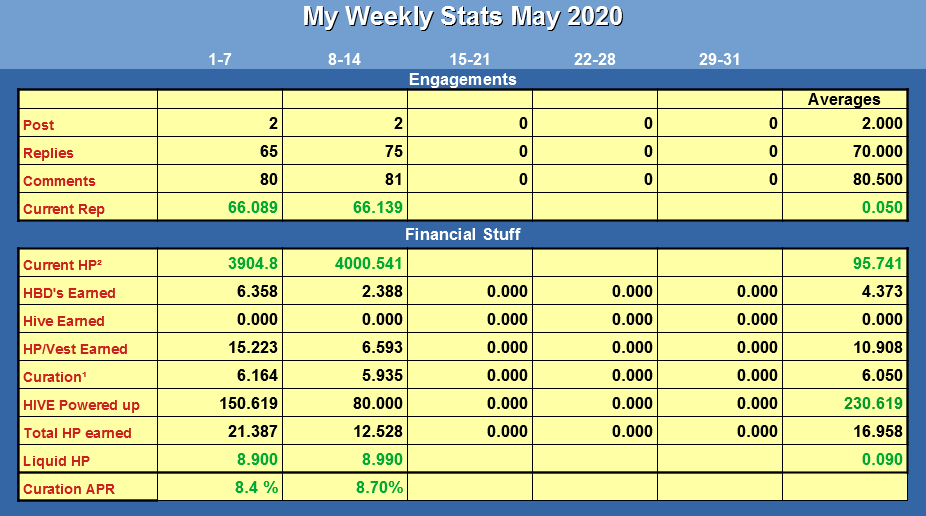This screenshot has width=926, height=516.
Task: Click the HIVE Powered up value '150.619'
Action: (x=249, y=403)
